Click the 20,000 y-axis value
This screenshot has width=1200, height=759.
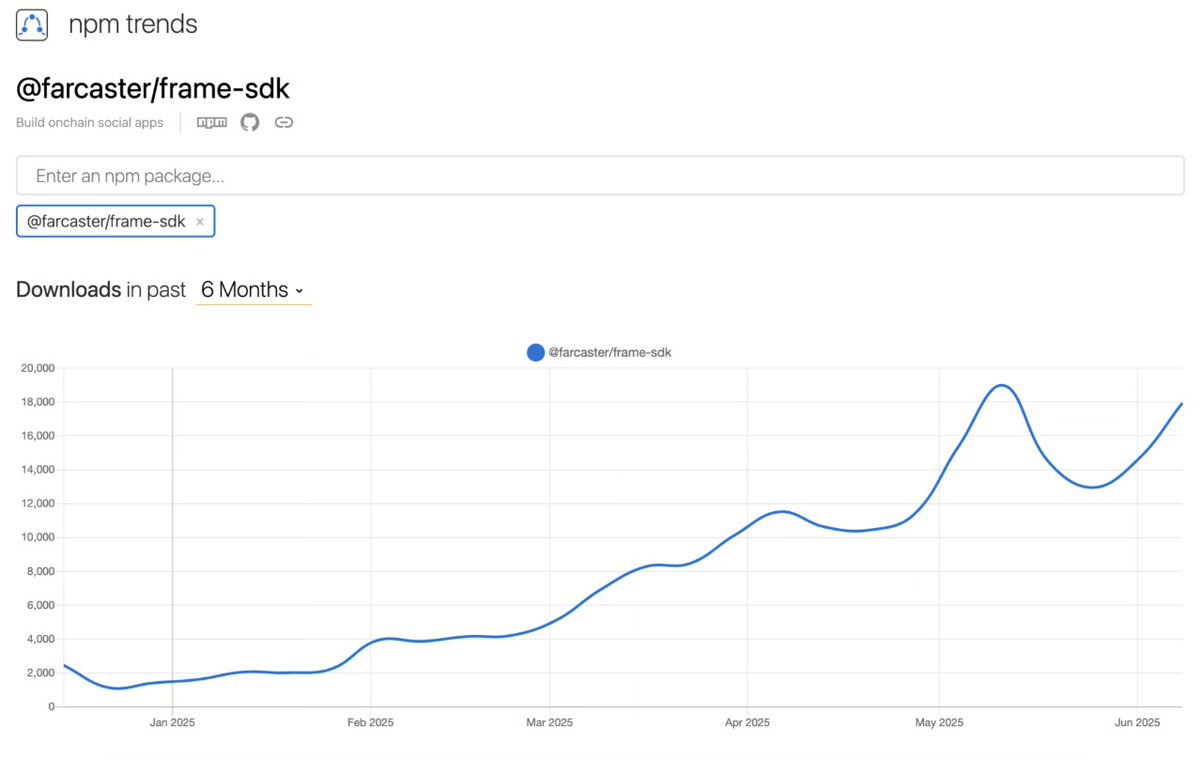36,368
